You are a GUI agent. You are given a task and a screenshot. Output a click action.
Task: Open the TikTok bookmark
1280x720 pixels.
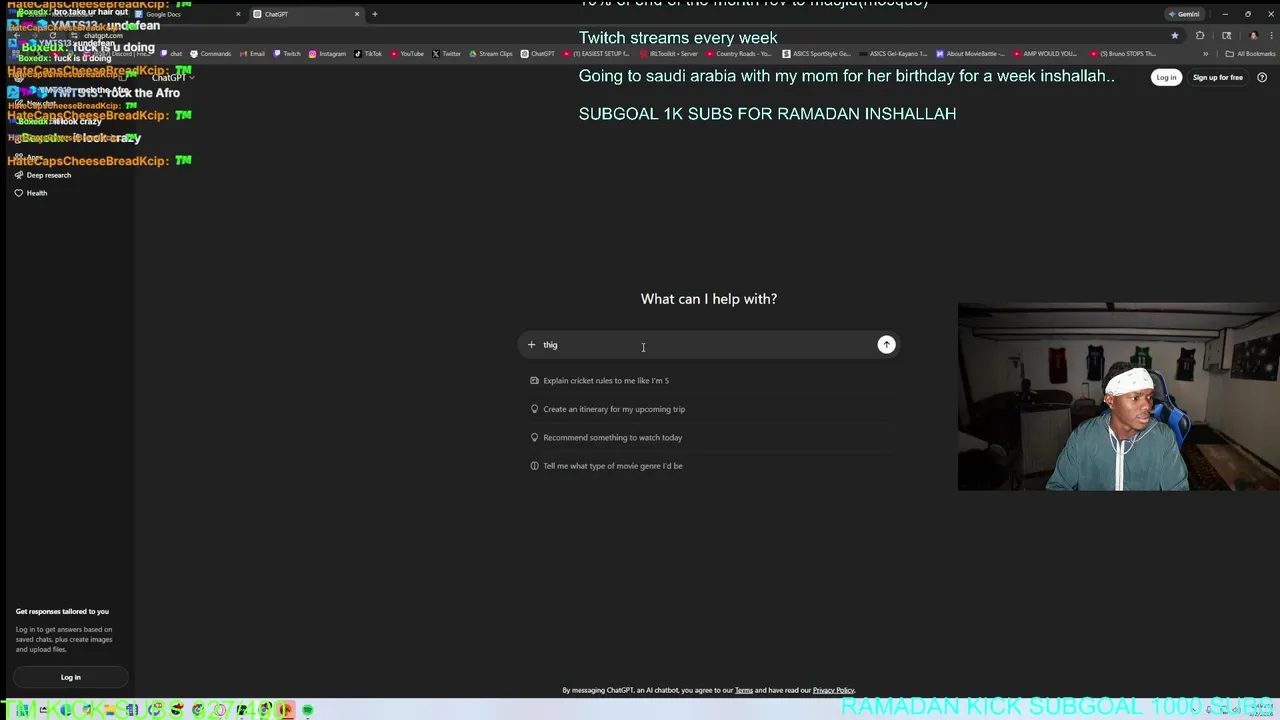tap(368, 54)
